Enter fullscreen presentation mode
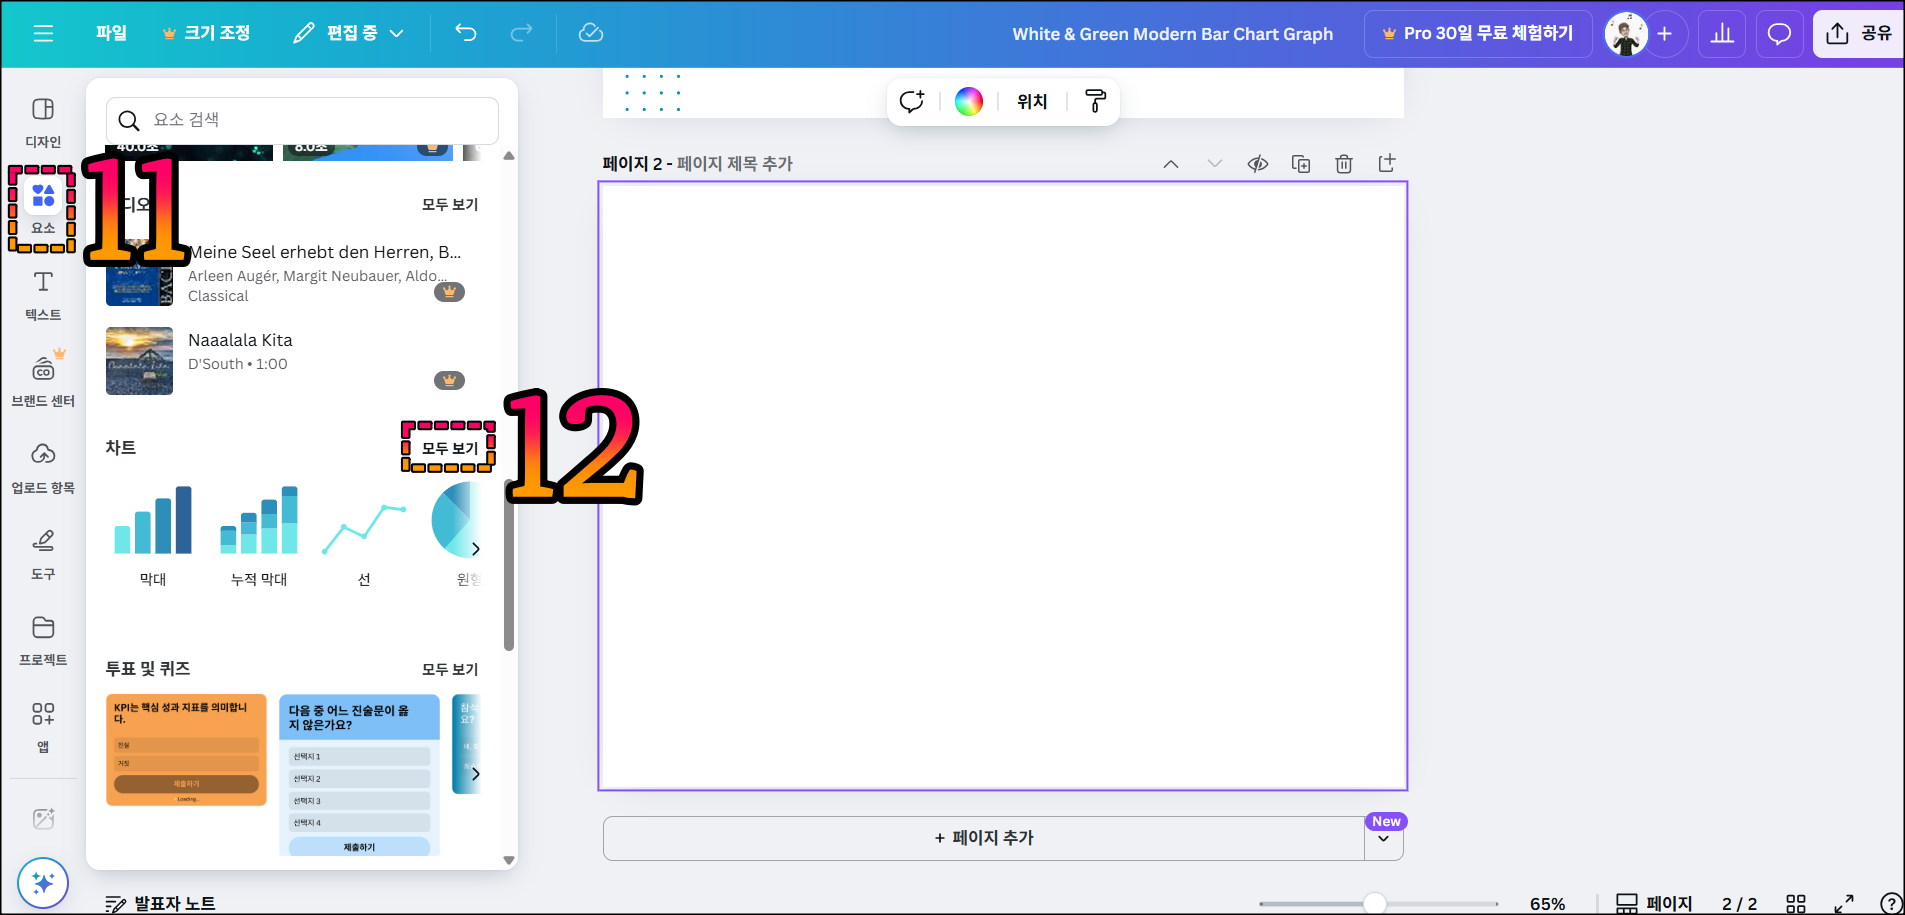 (x=1844, y=904)
